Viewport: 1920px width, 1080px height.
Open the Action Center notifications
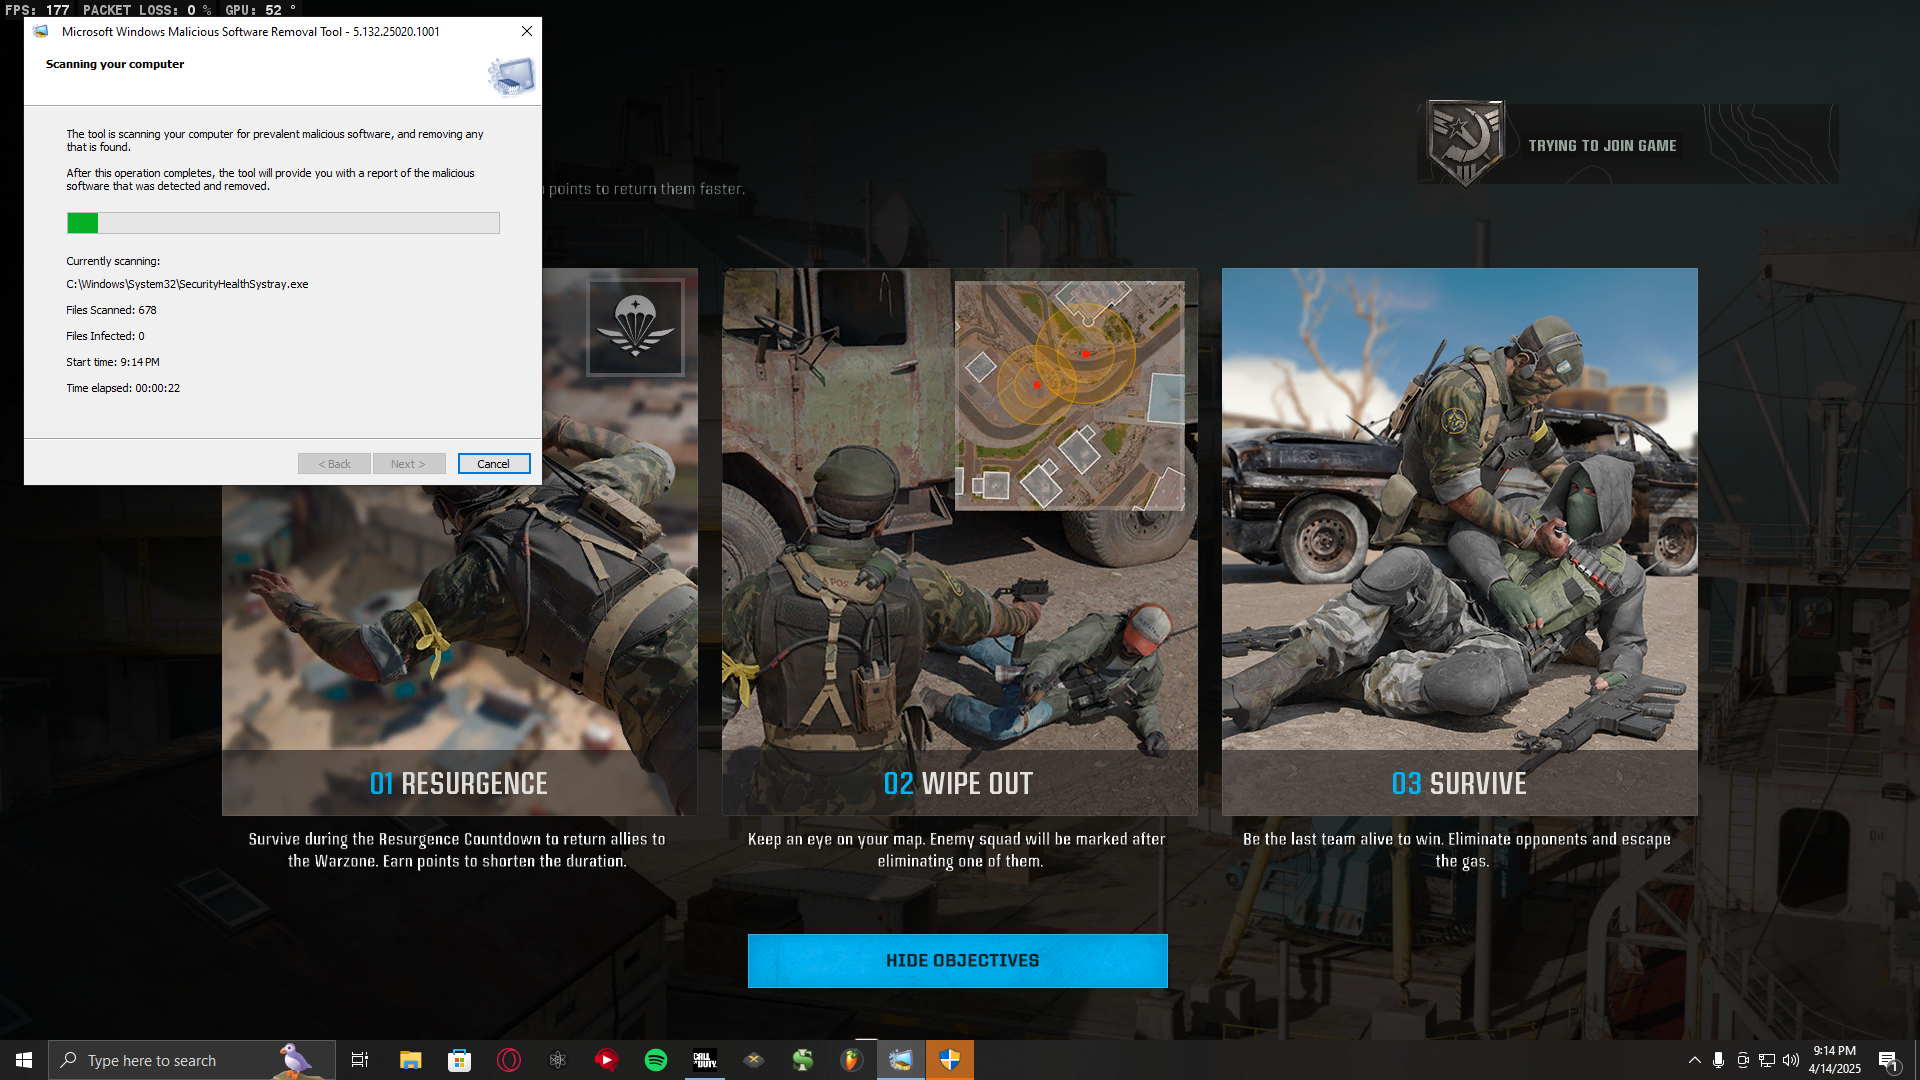point(1888,1060)
